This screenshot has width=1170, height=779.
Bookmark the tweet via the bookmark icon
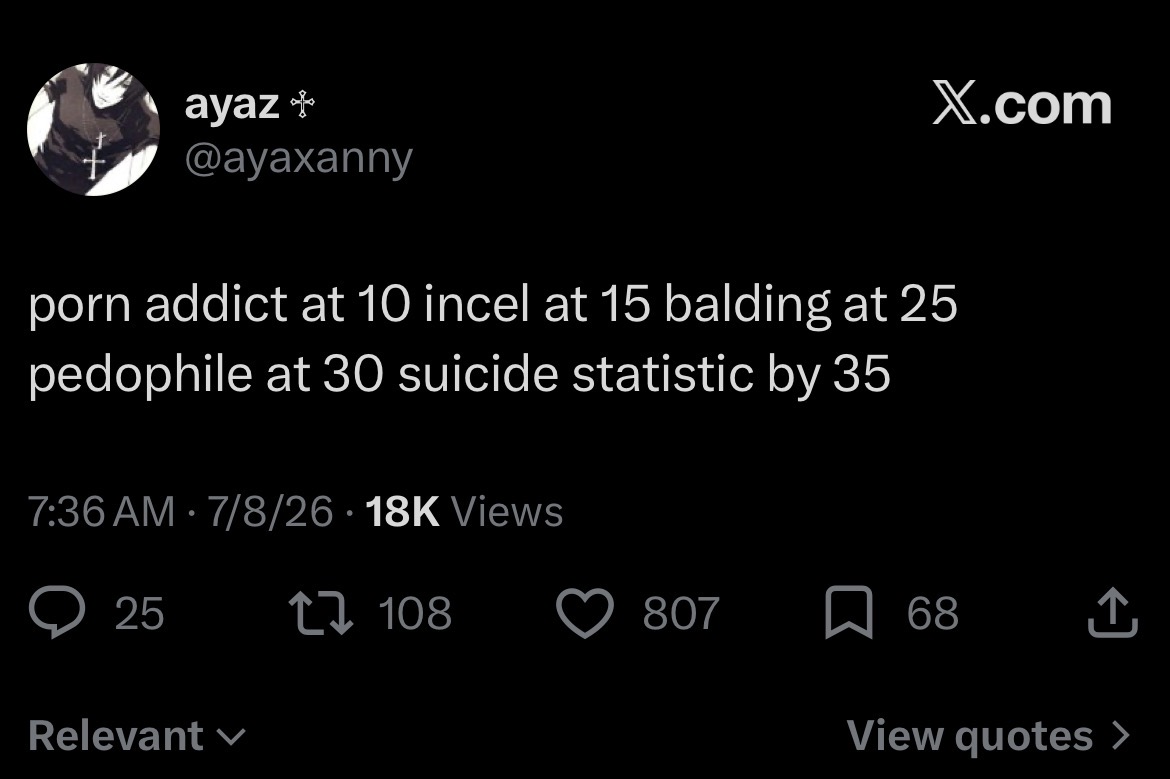[849, 613]
